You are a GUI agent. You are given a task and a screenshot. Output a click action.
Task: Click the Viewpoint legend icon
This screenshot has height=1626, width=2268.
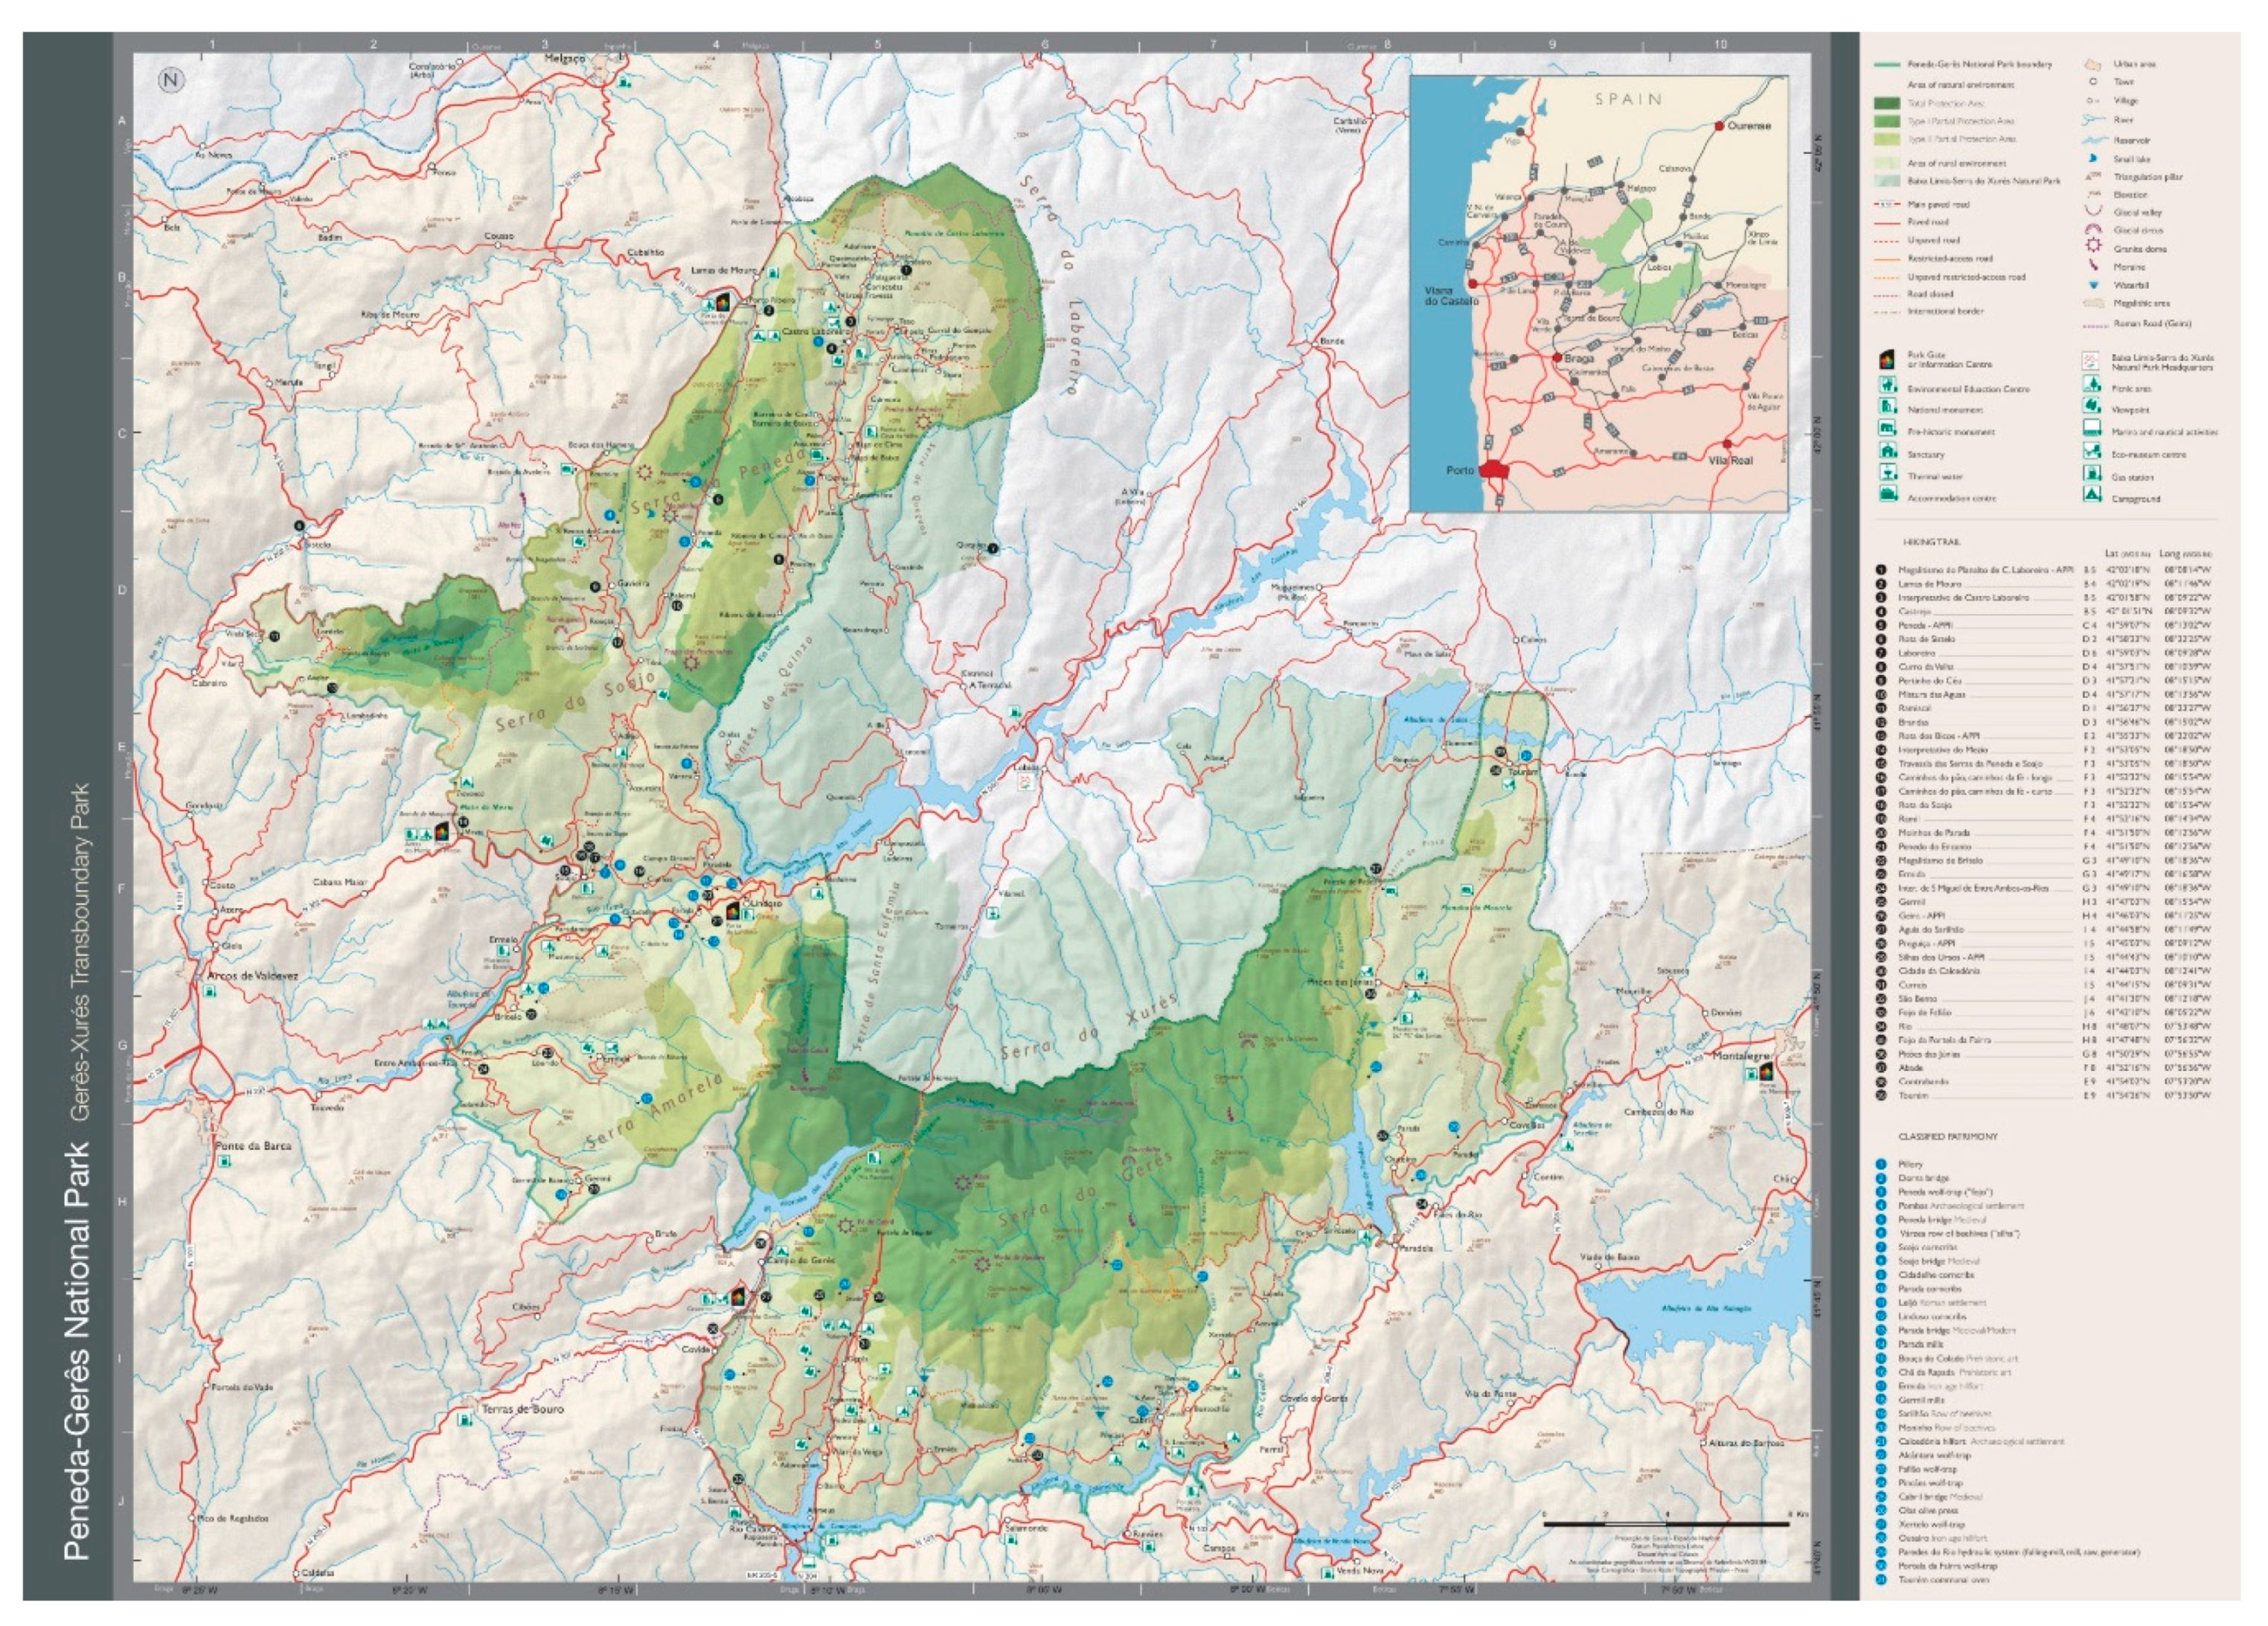[2091, 407]
